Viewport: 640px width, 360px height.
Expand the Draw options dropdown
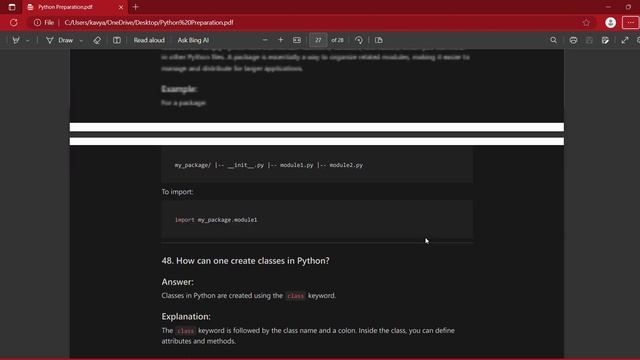click(x=81, y=40)
